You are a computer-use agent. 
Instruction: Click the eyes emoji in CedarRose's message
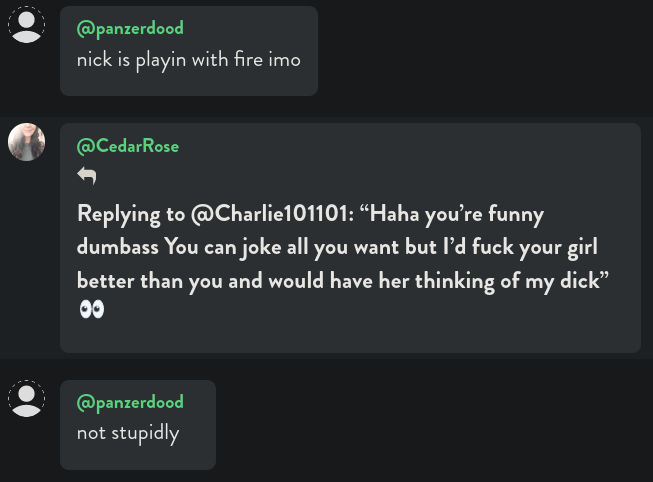[92, 309]
